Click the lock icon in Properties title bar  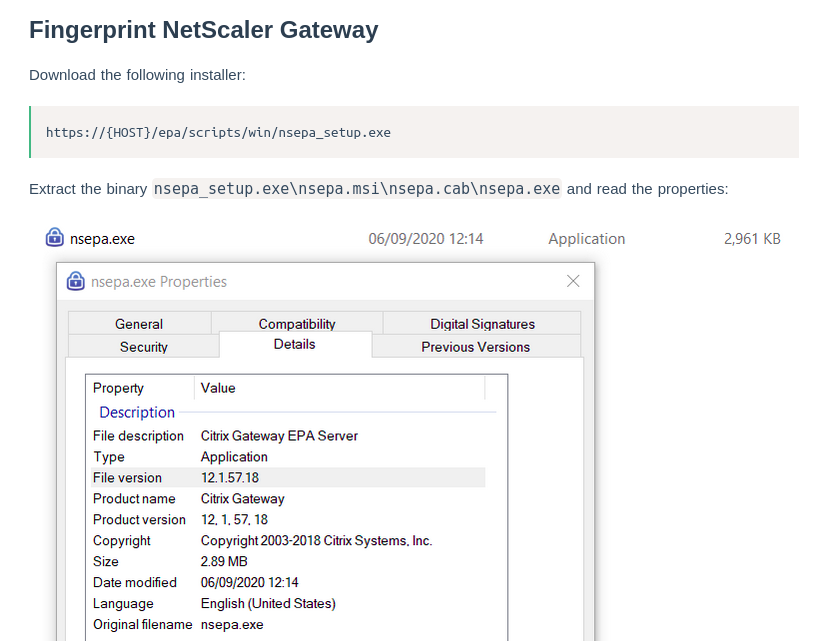point(75,281)
